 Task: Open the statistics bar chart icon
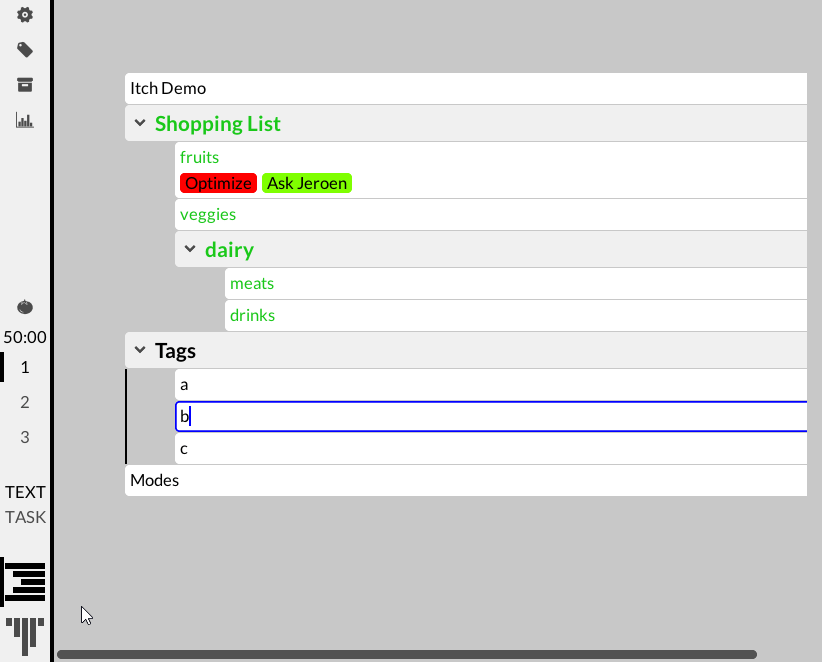(x=25, y=120)
